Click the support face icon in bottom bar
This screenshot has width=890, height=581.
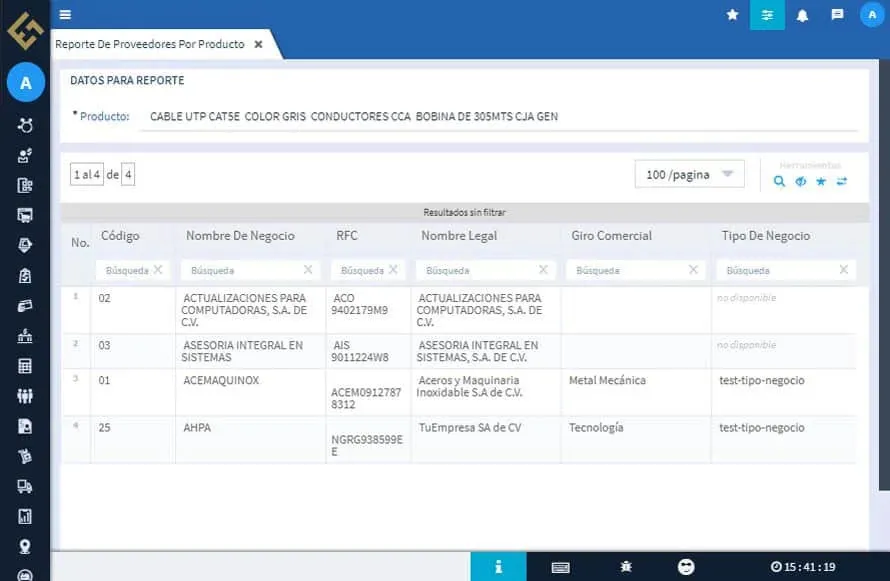[x=686, y=566]
